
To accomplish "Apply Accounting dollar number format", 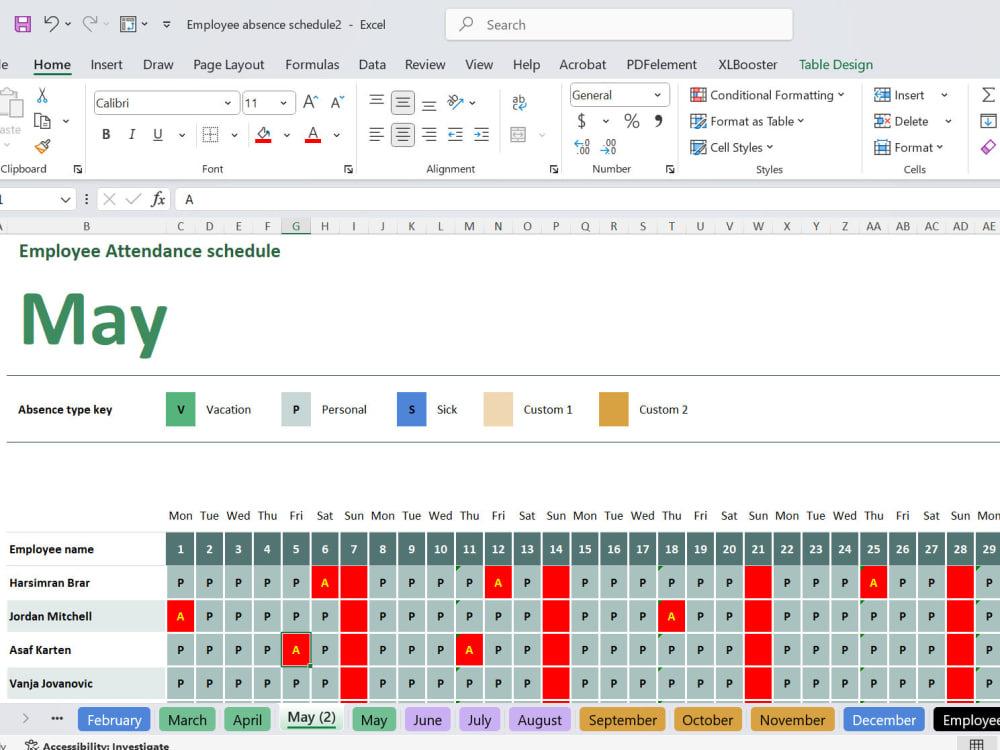I will tap(581, 121).
